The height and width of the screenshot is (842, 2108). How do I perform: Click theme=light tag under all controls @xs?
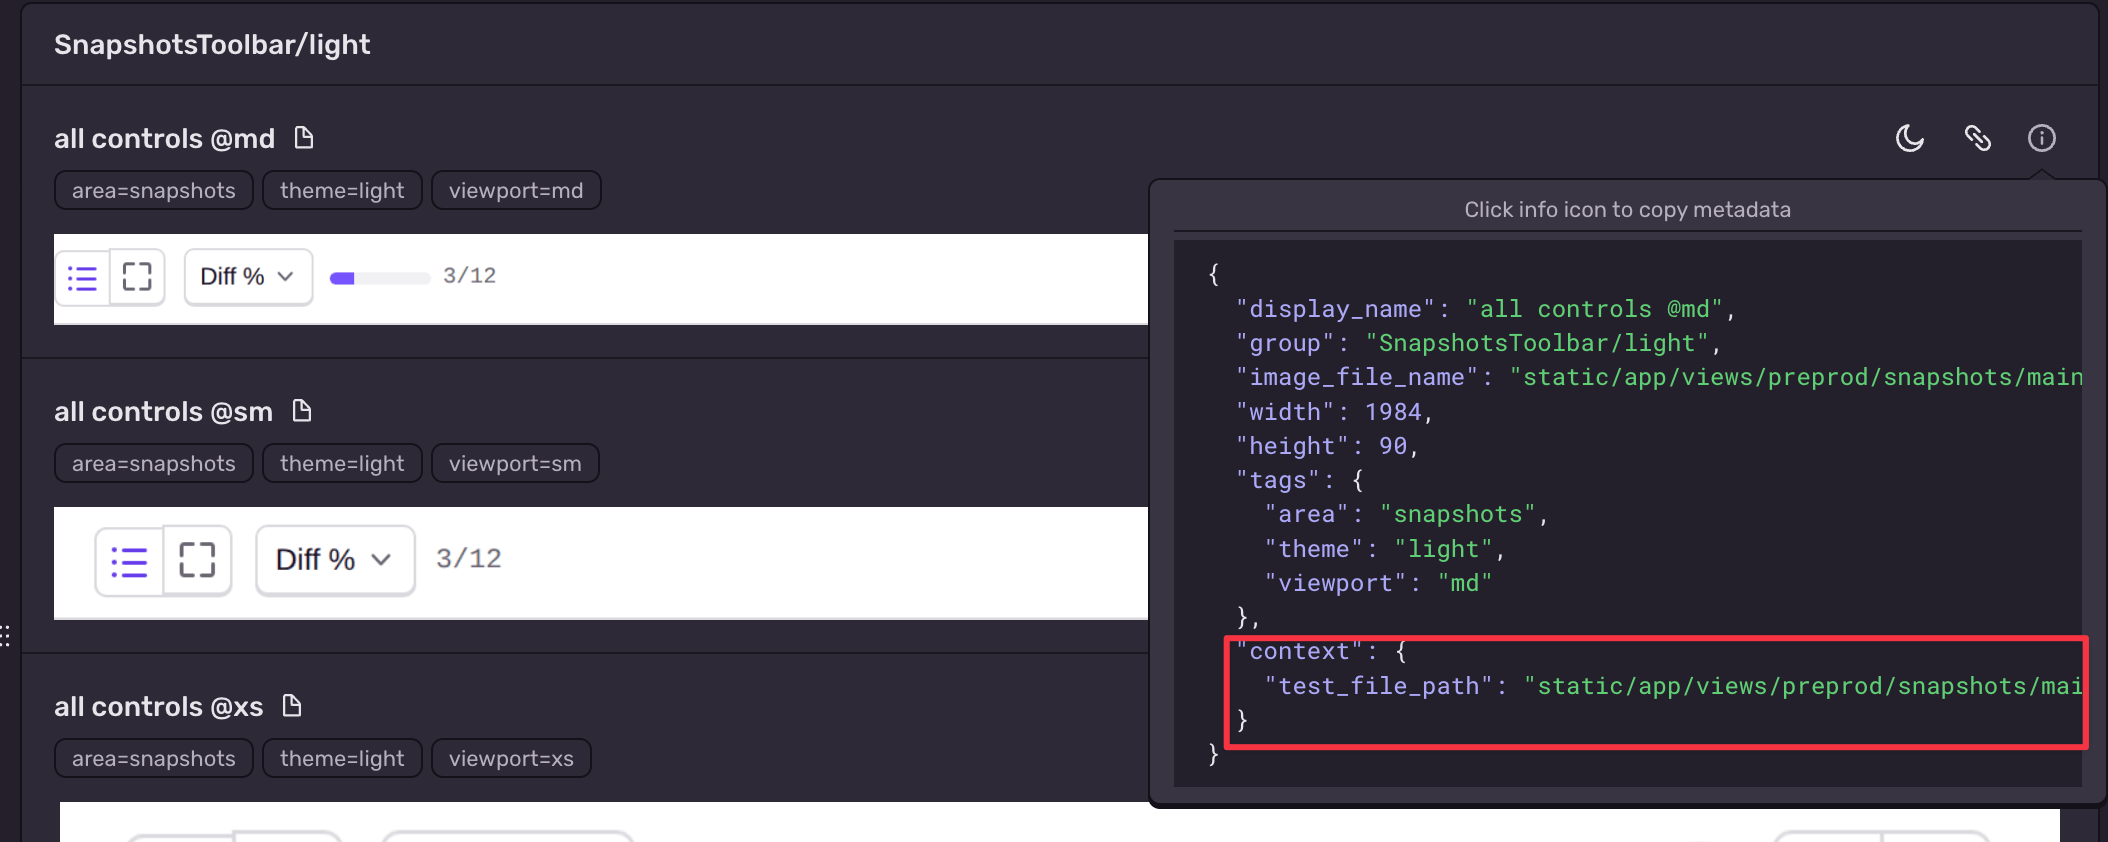[342, 758]
